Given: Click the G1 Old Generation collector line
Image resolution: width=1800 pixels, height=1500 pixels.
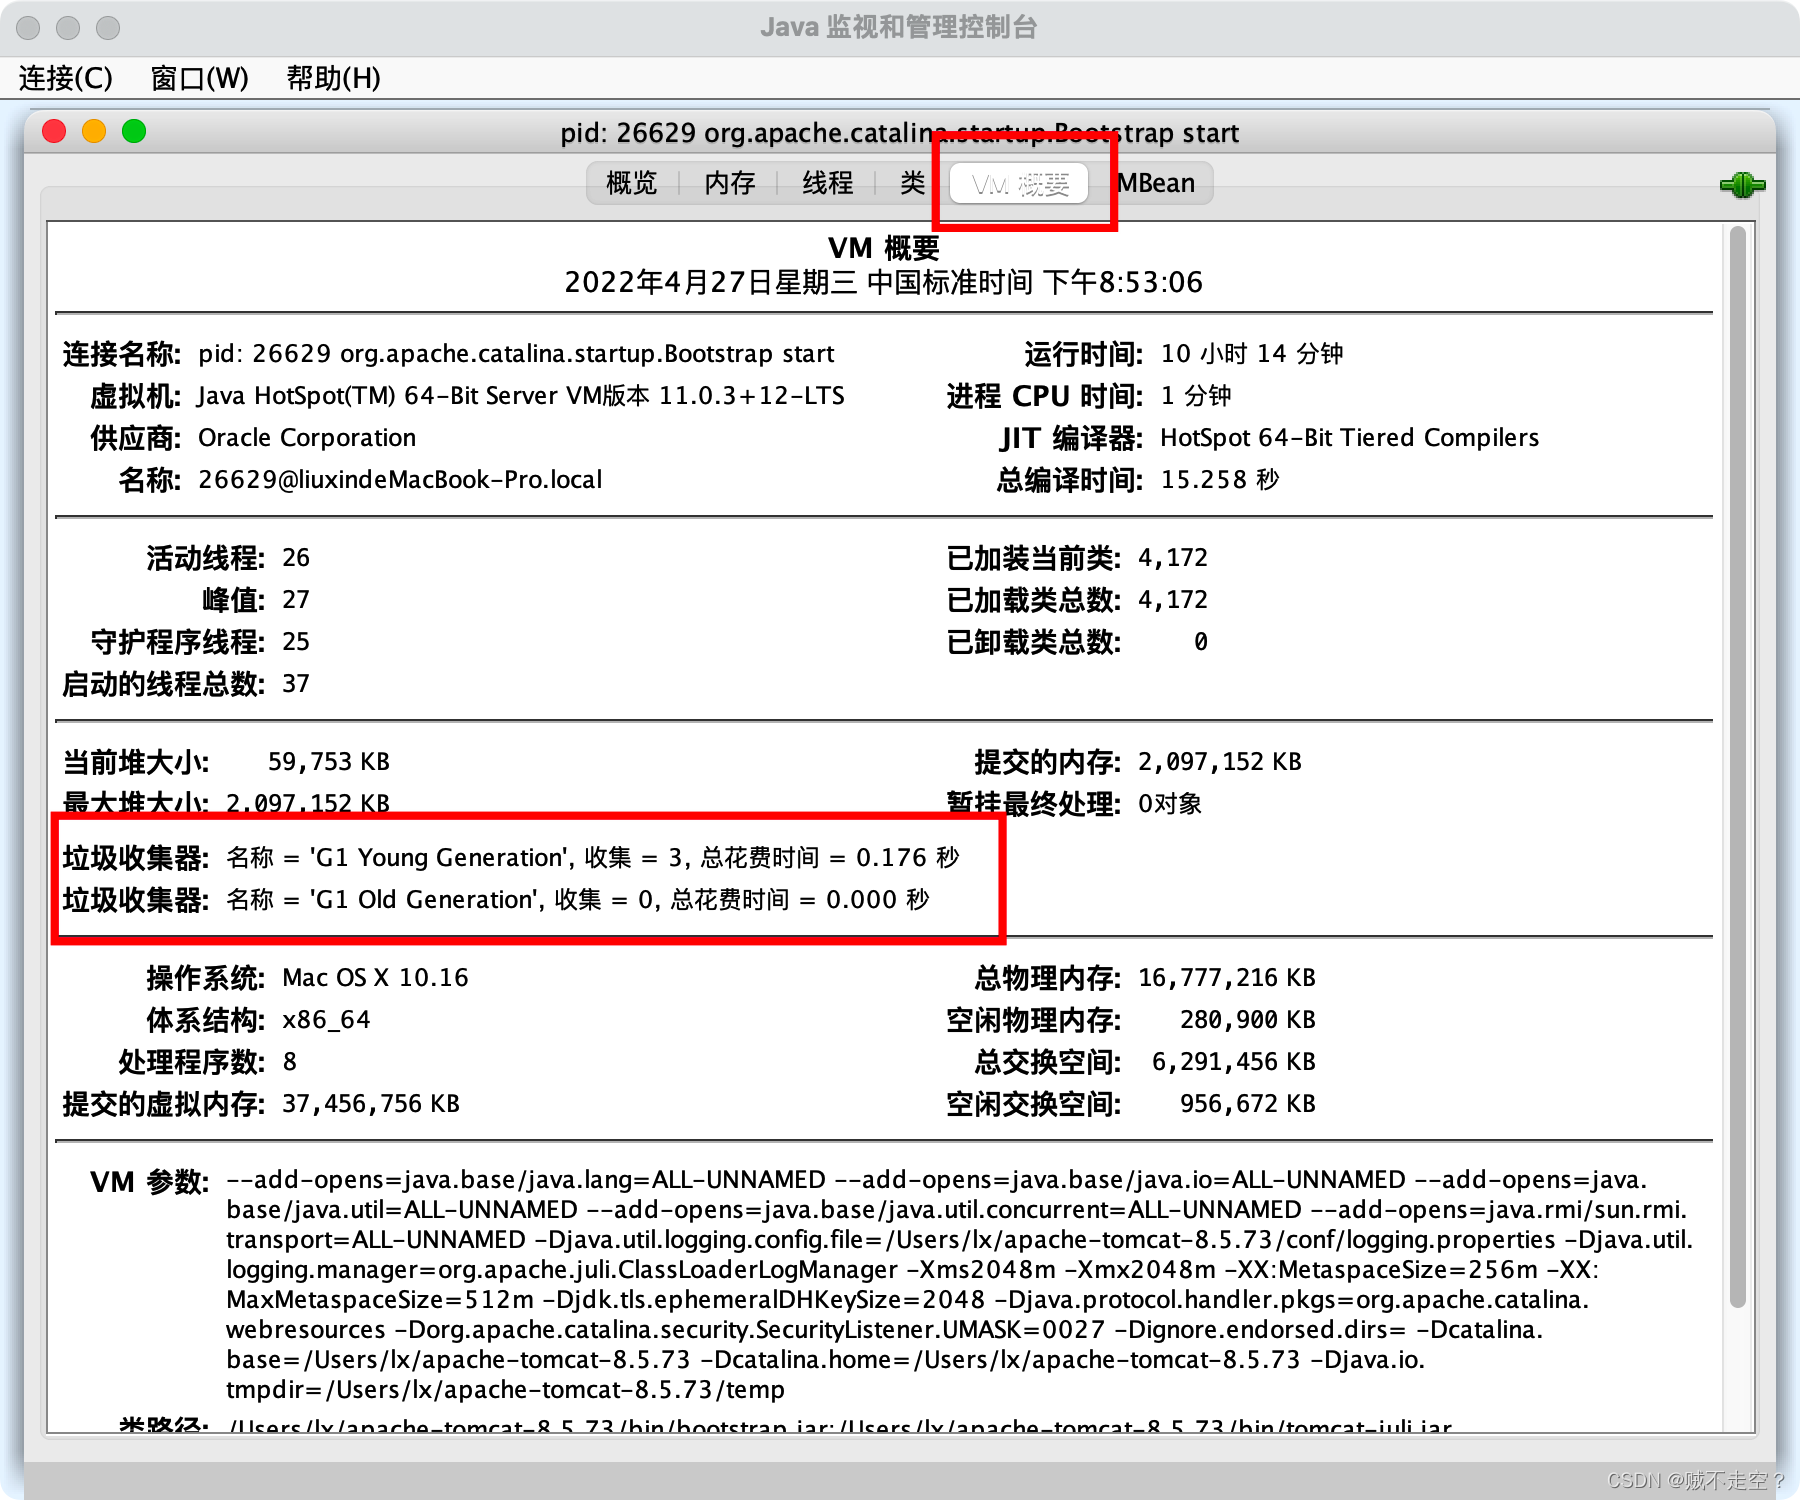Looking at the screenshot, I should click(x=578, y=900).
